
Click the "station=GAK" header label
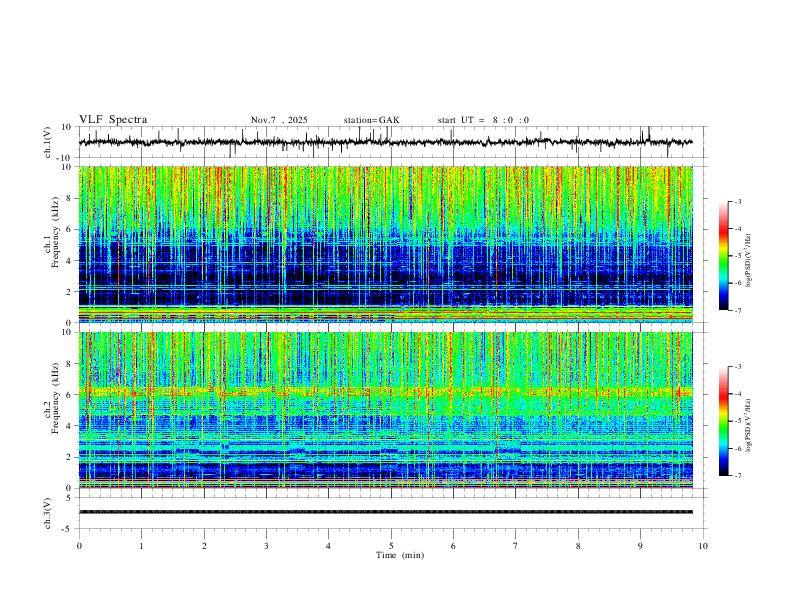[371, 120]
